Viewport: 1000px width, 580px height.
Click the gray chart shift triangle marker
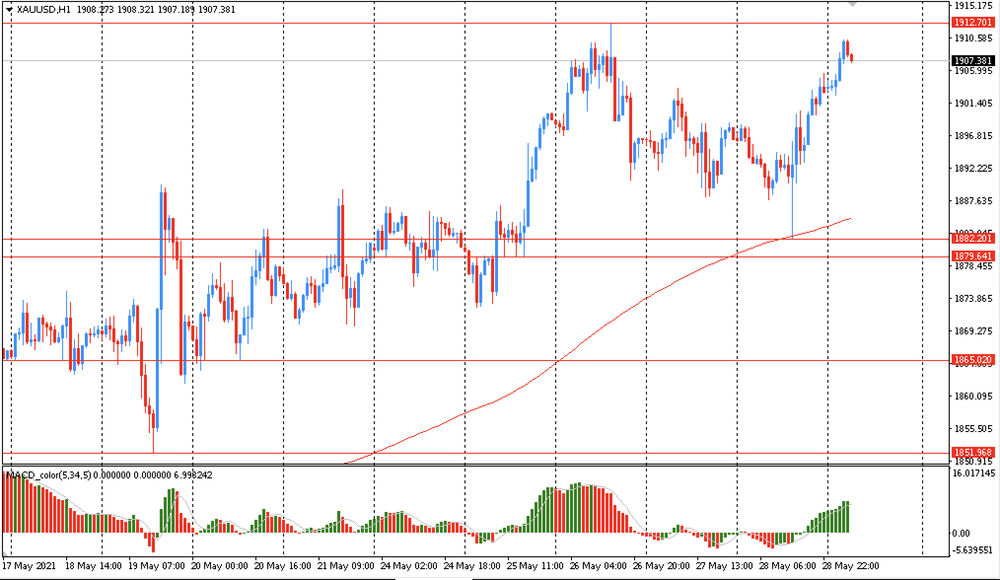click(x=853, y=4)
